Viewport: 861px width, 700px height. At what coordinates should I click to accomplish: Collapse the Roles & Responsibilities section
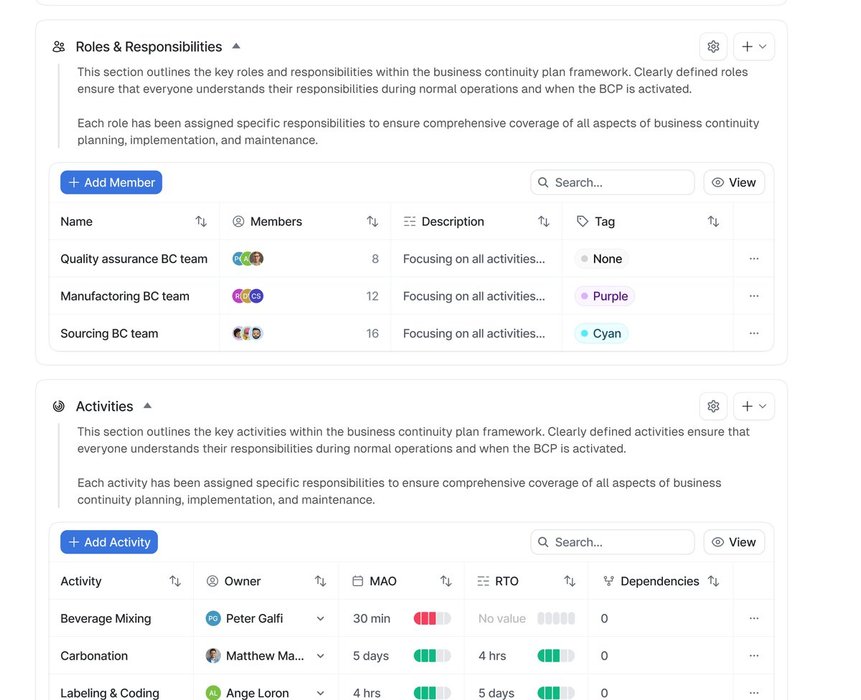coord(236,46)
